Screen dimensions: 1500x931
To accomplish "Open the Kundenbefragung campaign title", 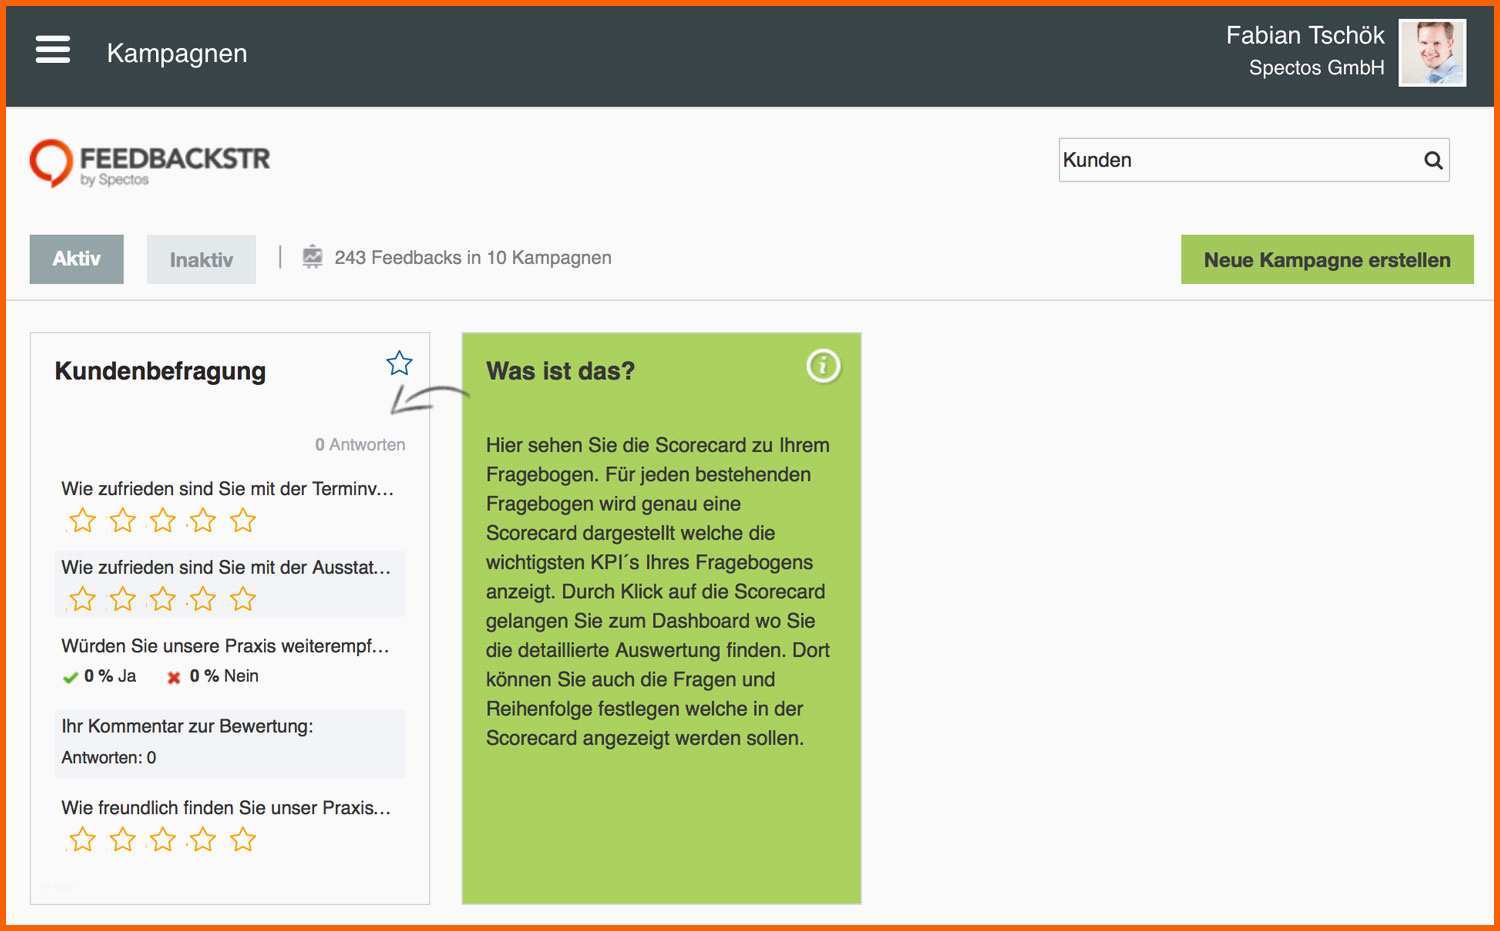I will click(160, 371).
